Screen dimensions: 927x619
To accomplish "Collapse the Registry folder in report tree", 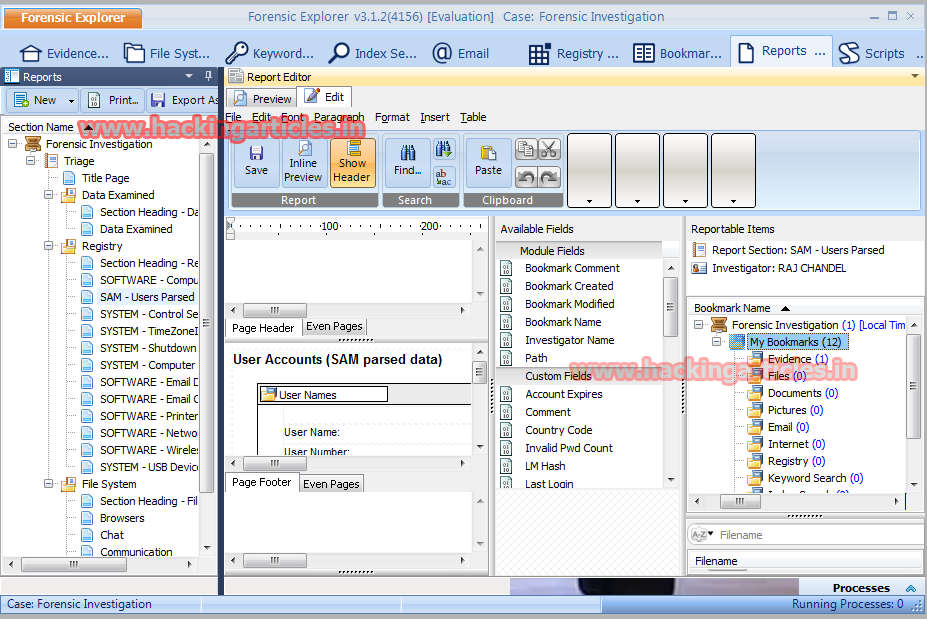I will pyautogui.click(x=48, y=246).
